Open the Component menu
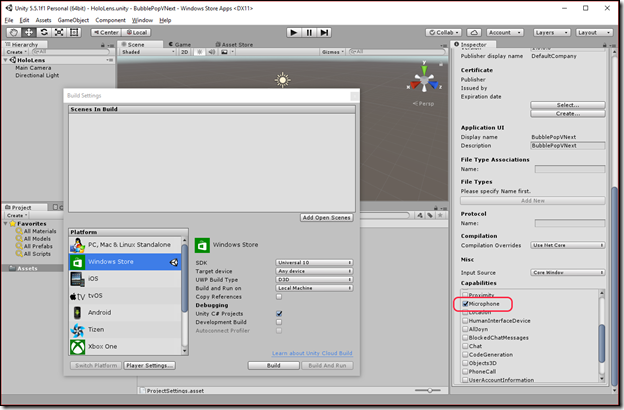Screen dimensions: 624x410 coord(110,20)
